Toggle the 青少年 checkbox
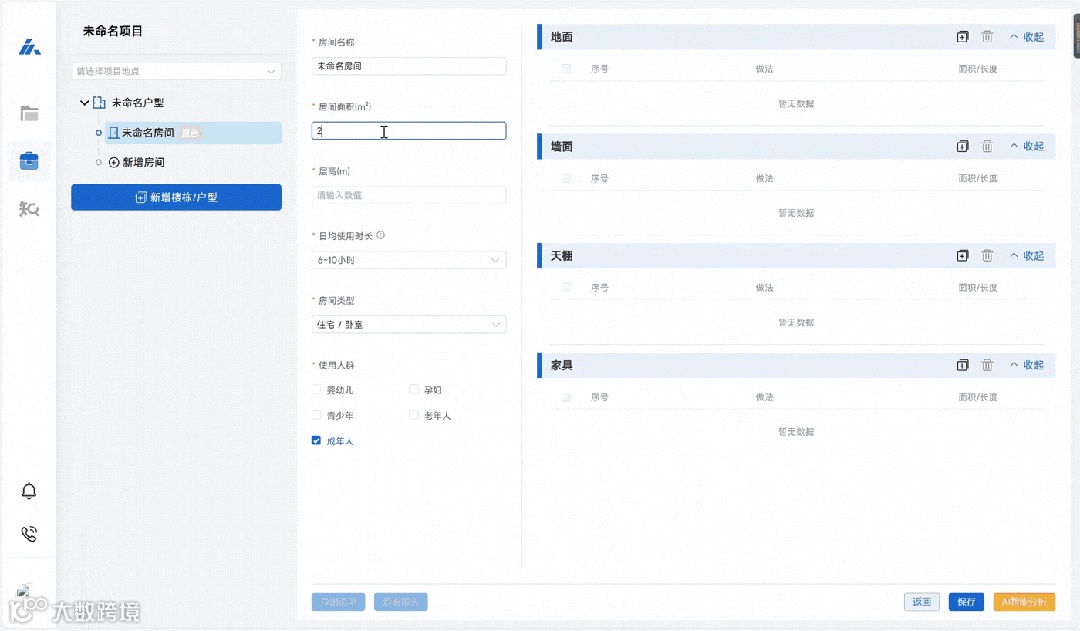Image resolution: width=1080 pixels, height=631 pixels. point(316,415)
